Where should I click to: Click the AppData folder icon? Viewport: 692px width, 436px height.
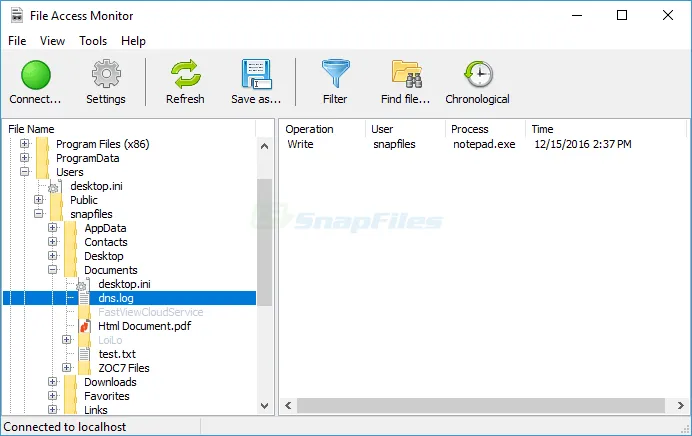(71, 228)
